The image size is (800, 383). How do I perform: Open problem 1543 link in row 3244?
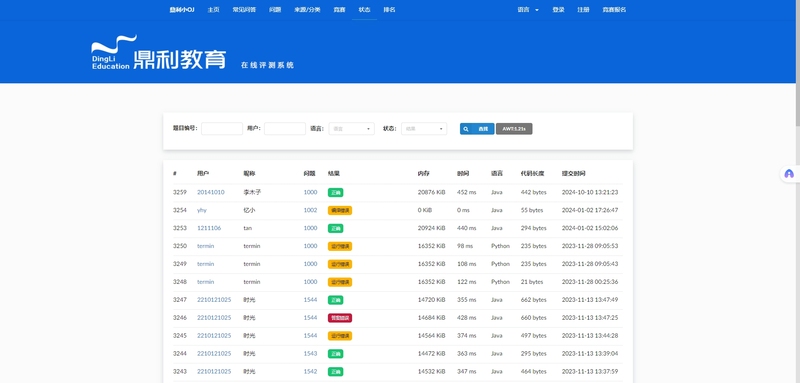click(310, 353)
